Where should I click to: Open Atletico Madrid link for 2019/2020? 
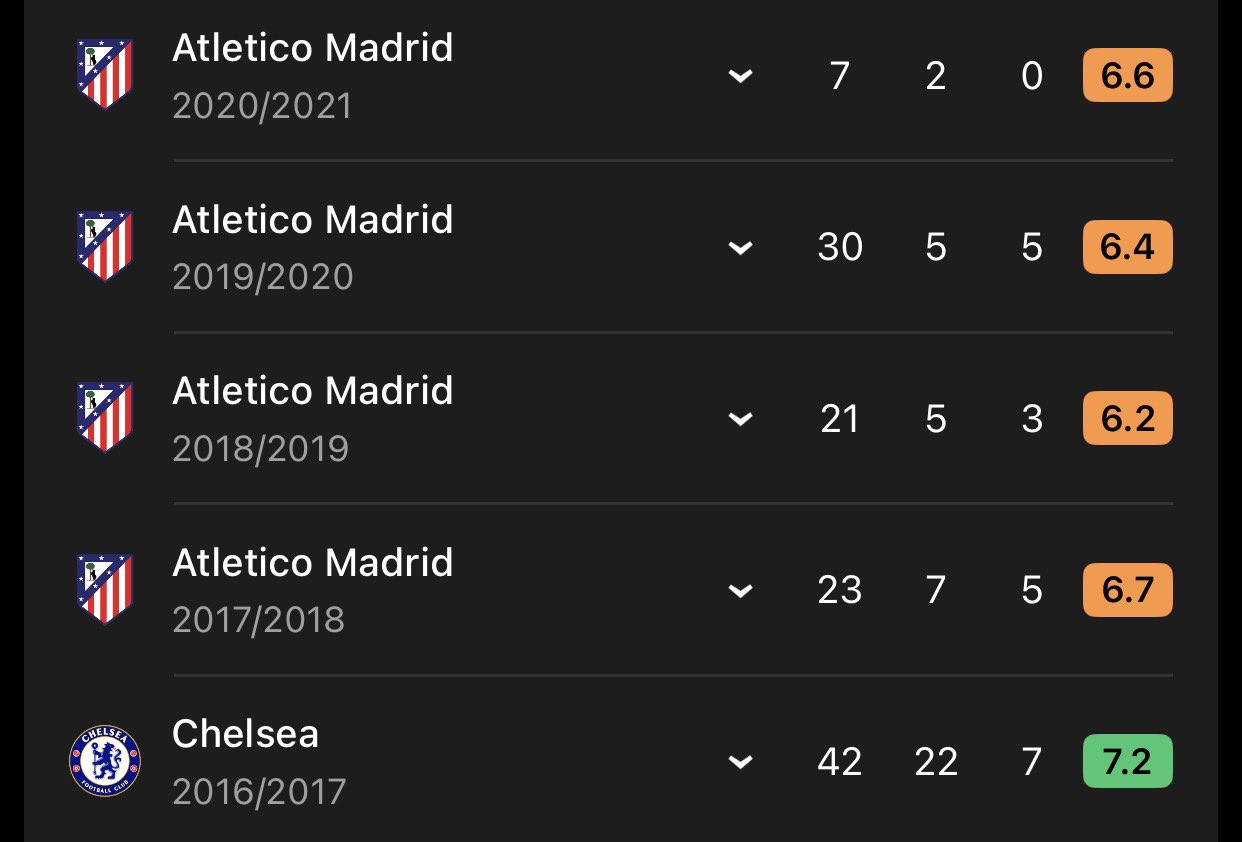click(x=312, y=220)
